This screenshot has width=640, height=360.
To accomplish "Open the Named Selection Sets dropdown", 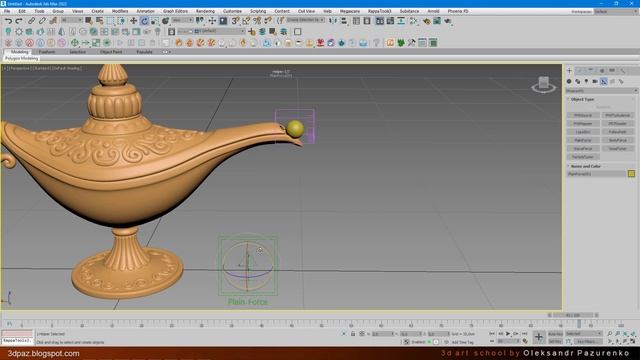I will pyautogui.click(x=305, y=20).
